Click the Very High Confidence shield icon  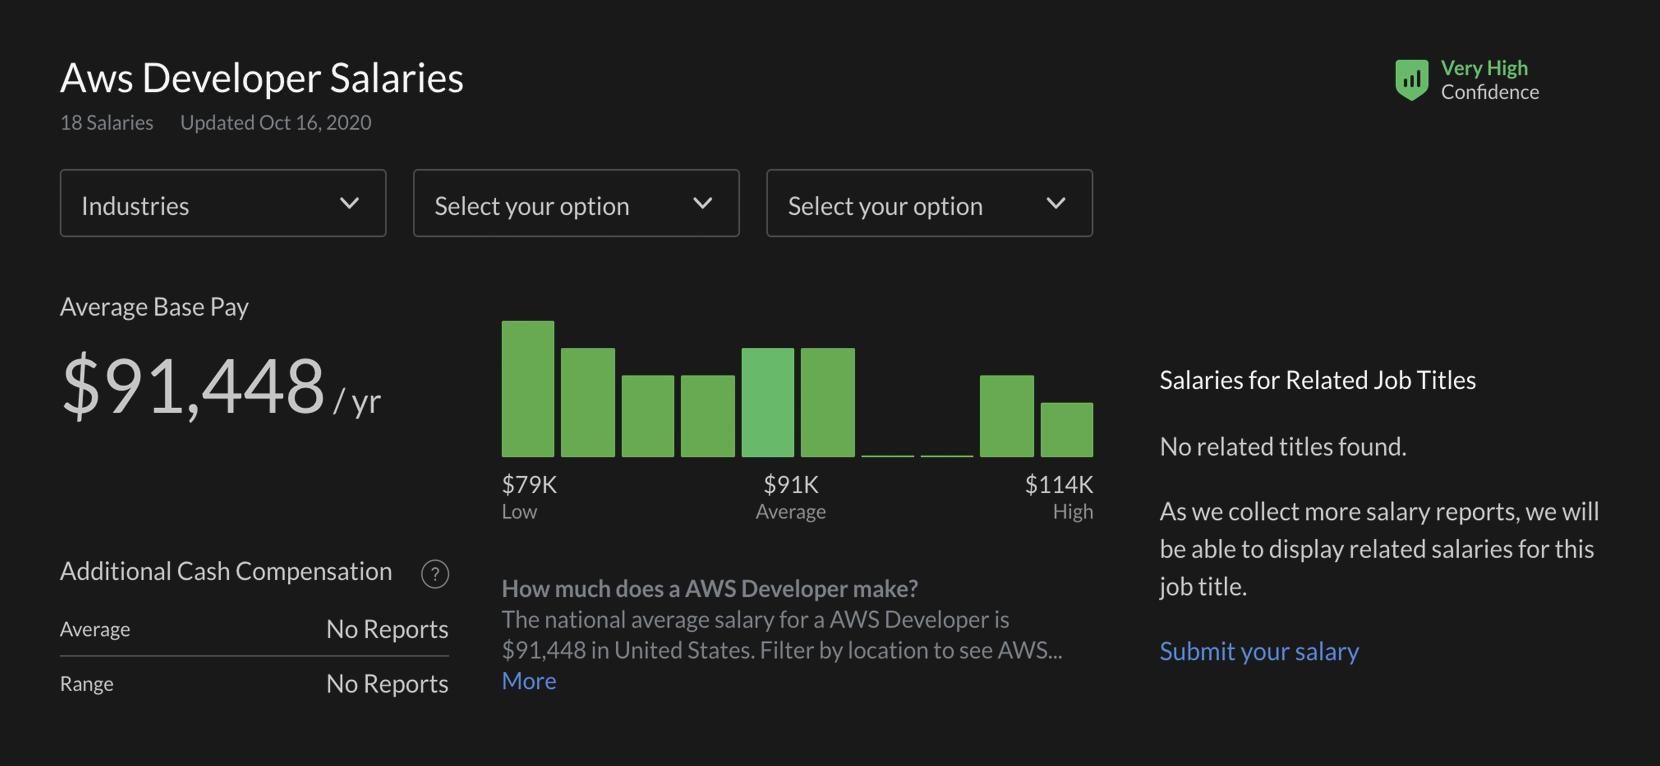[x=1411, y=79]
